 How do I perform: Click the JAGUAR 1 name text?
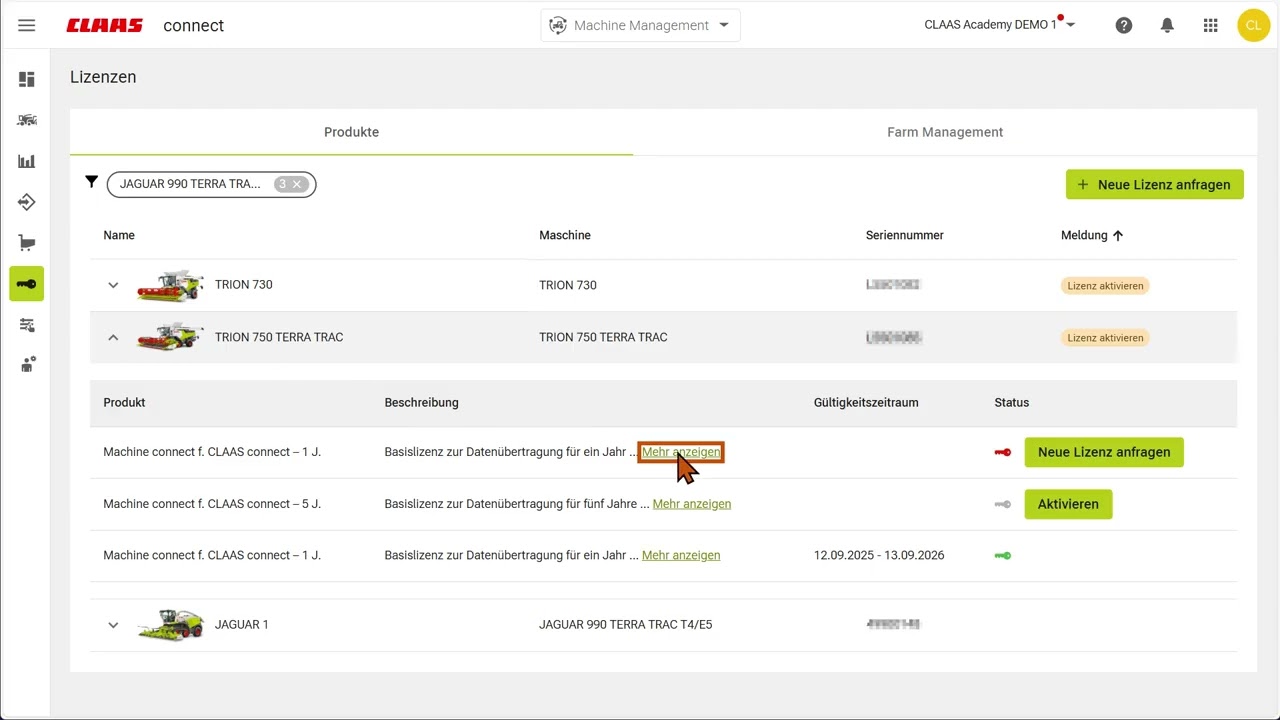pos(242,625)
